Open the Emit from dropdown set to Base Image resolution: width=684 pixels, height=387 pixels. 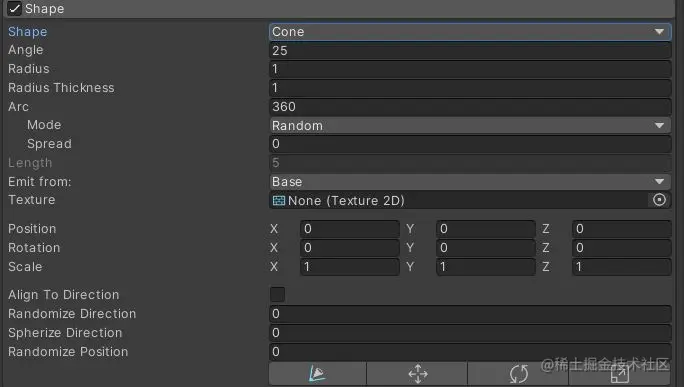point(470,182)
